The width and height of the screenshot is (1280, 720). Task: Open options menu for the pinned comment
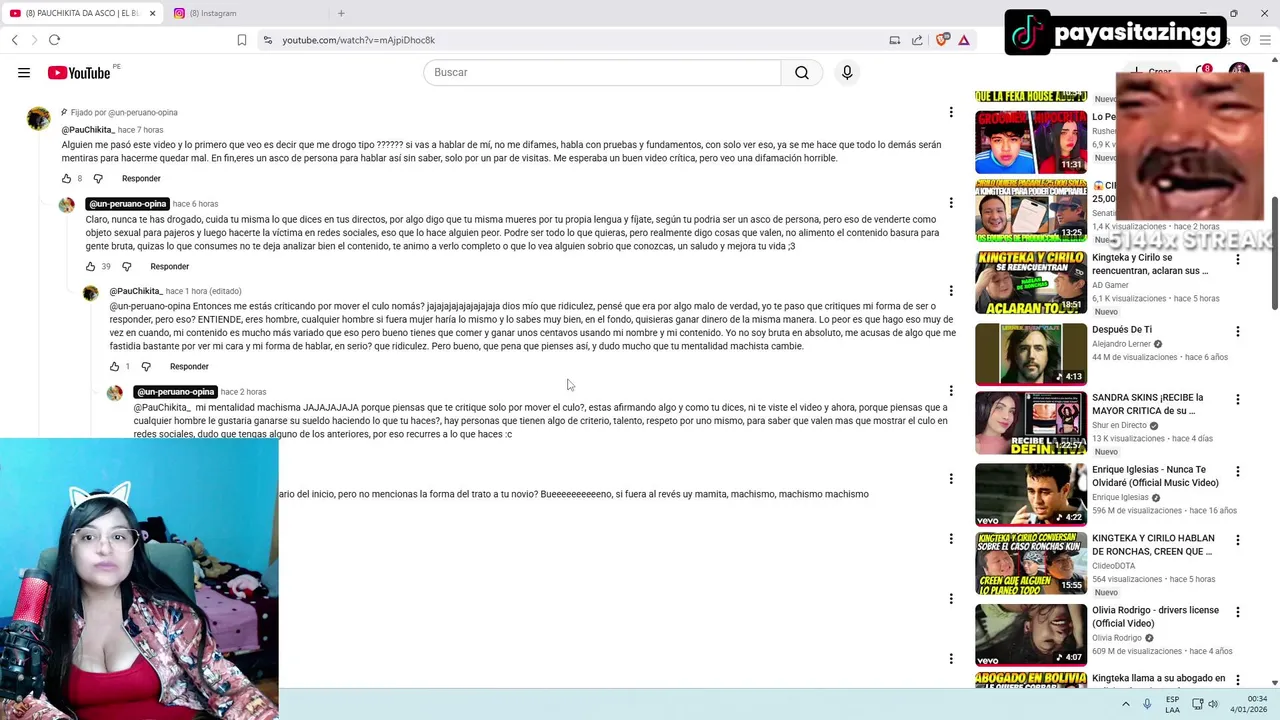click(x=951, y=112)
